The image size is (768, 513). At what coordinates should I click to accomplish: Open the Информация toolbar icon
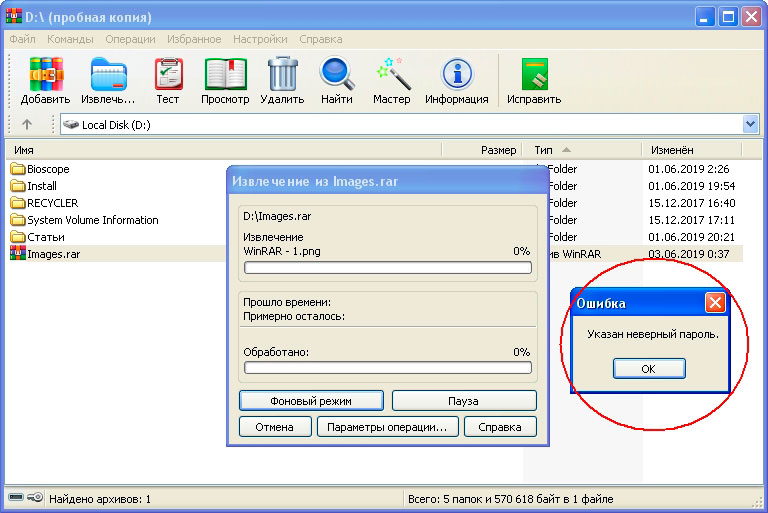click(457, 74)
